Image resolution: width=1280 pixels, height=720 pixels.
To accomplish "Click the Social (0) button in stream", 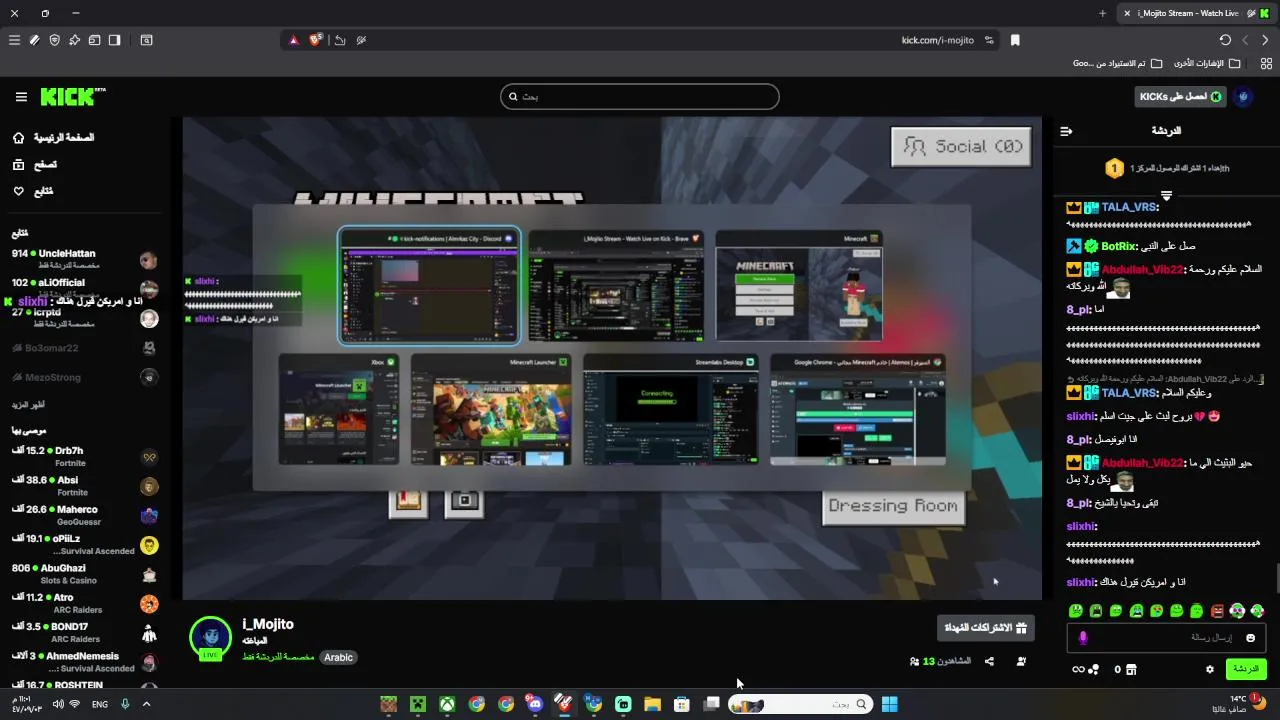I will [961, 147].
